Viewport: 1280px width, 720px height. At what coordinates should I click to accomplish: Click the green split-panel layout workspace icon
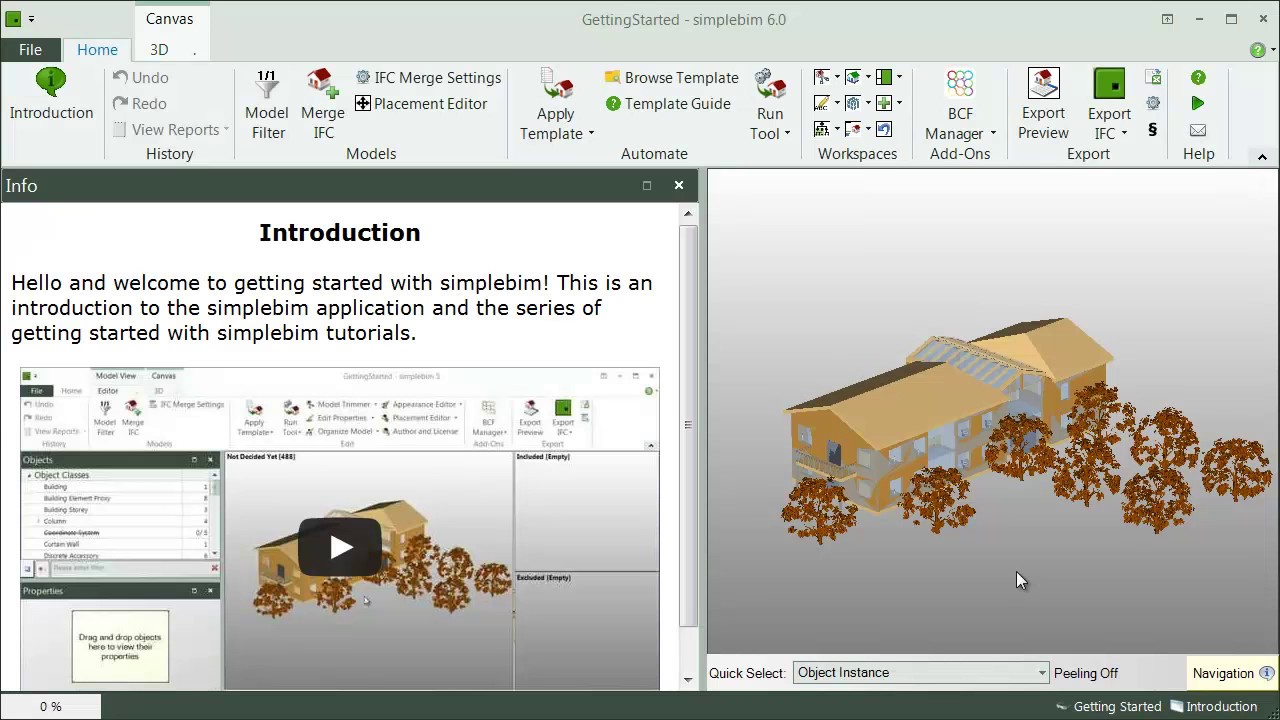coord(884,77)
